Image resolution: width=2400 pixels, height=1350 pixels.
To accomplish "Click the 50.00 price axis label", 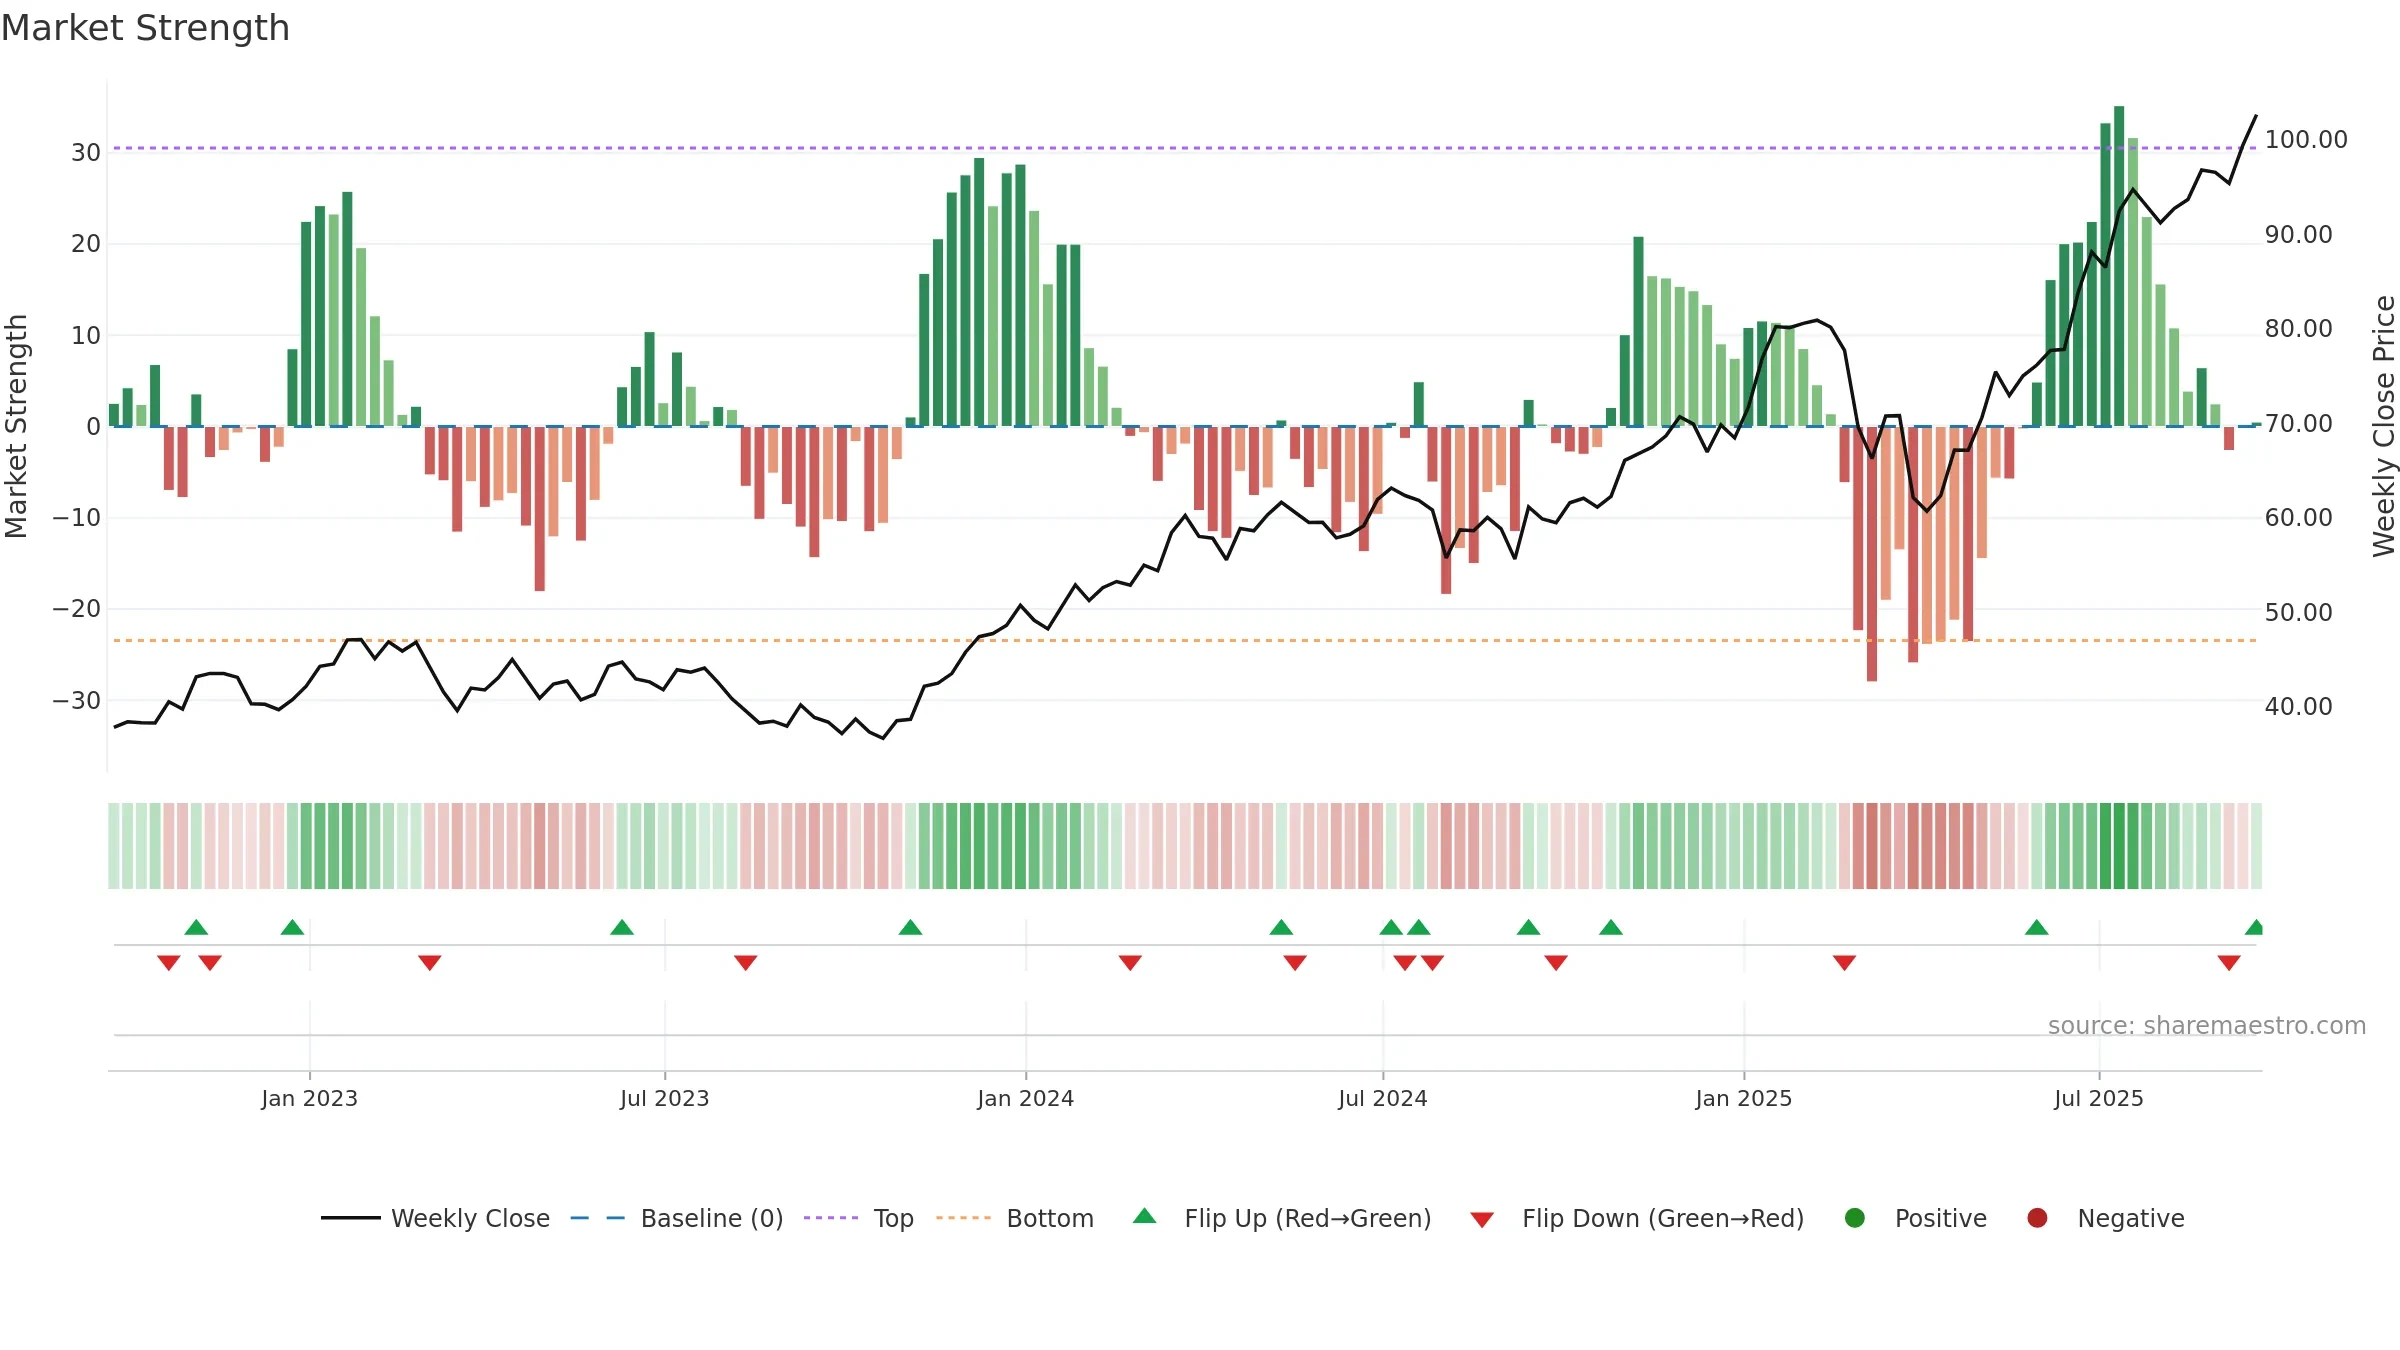I will coord(2299,612).
